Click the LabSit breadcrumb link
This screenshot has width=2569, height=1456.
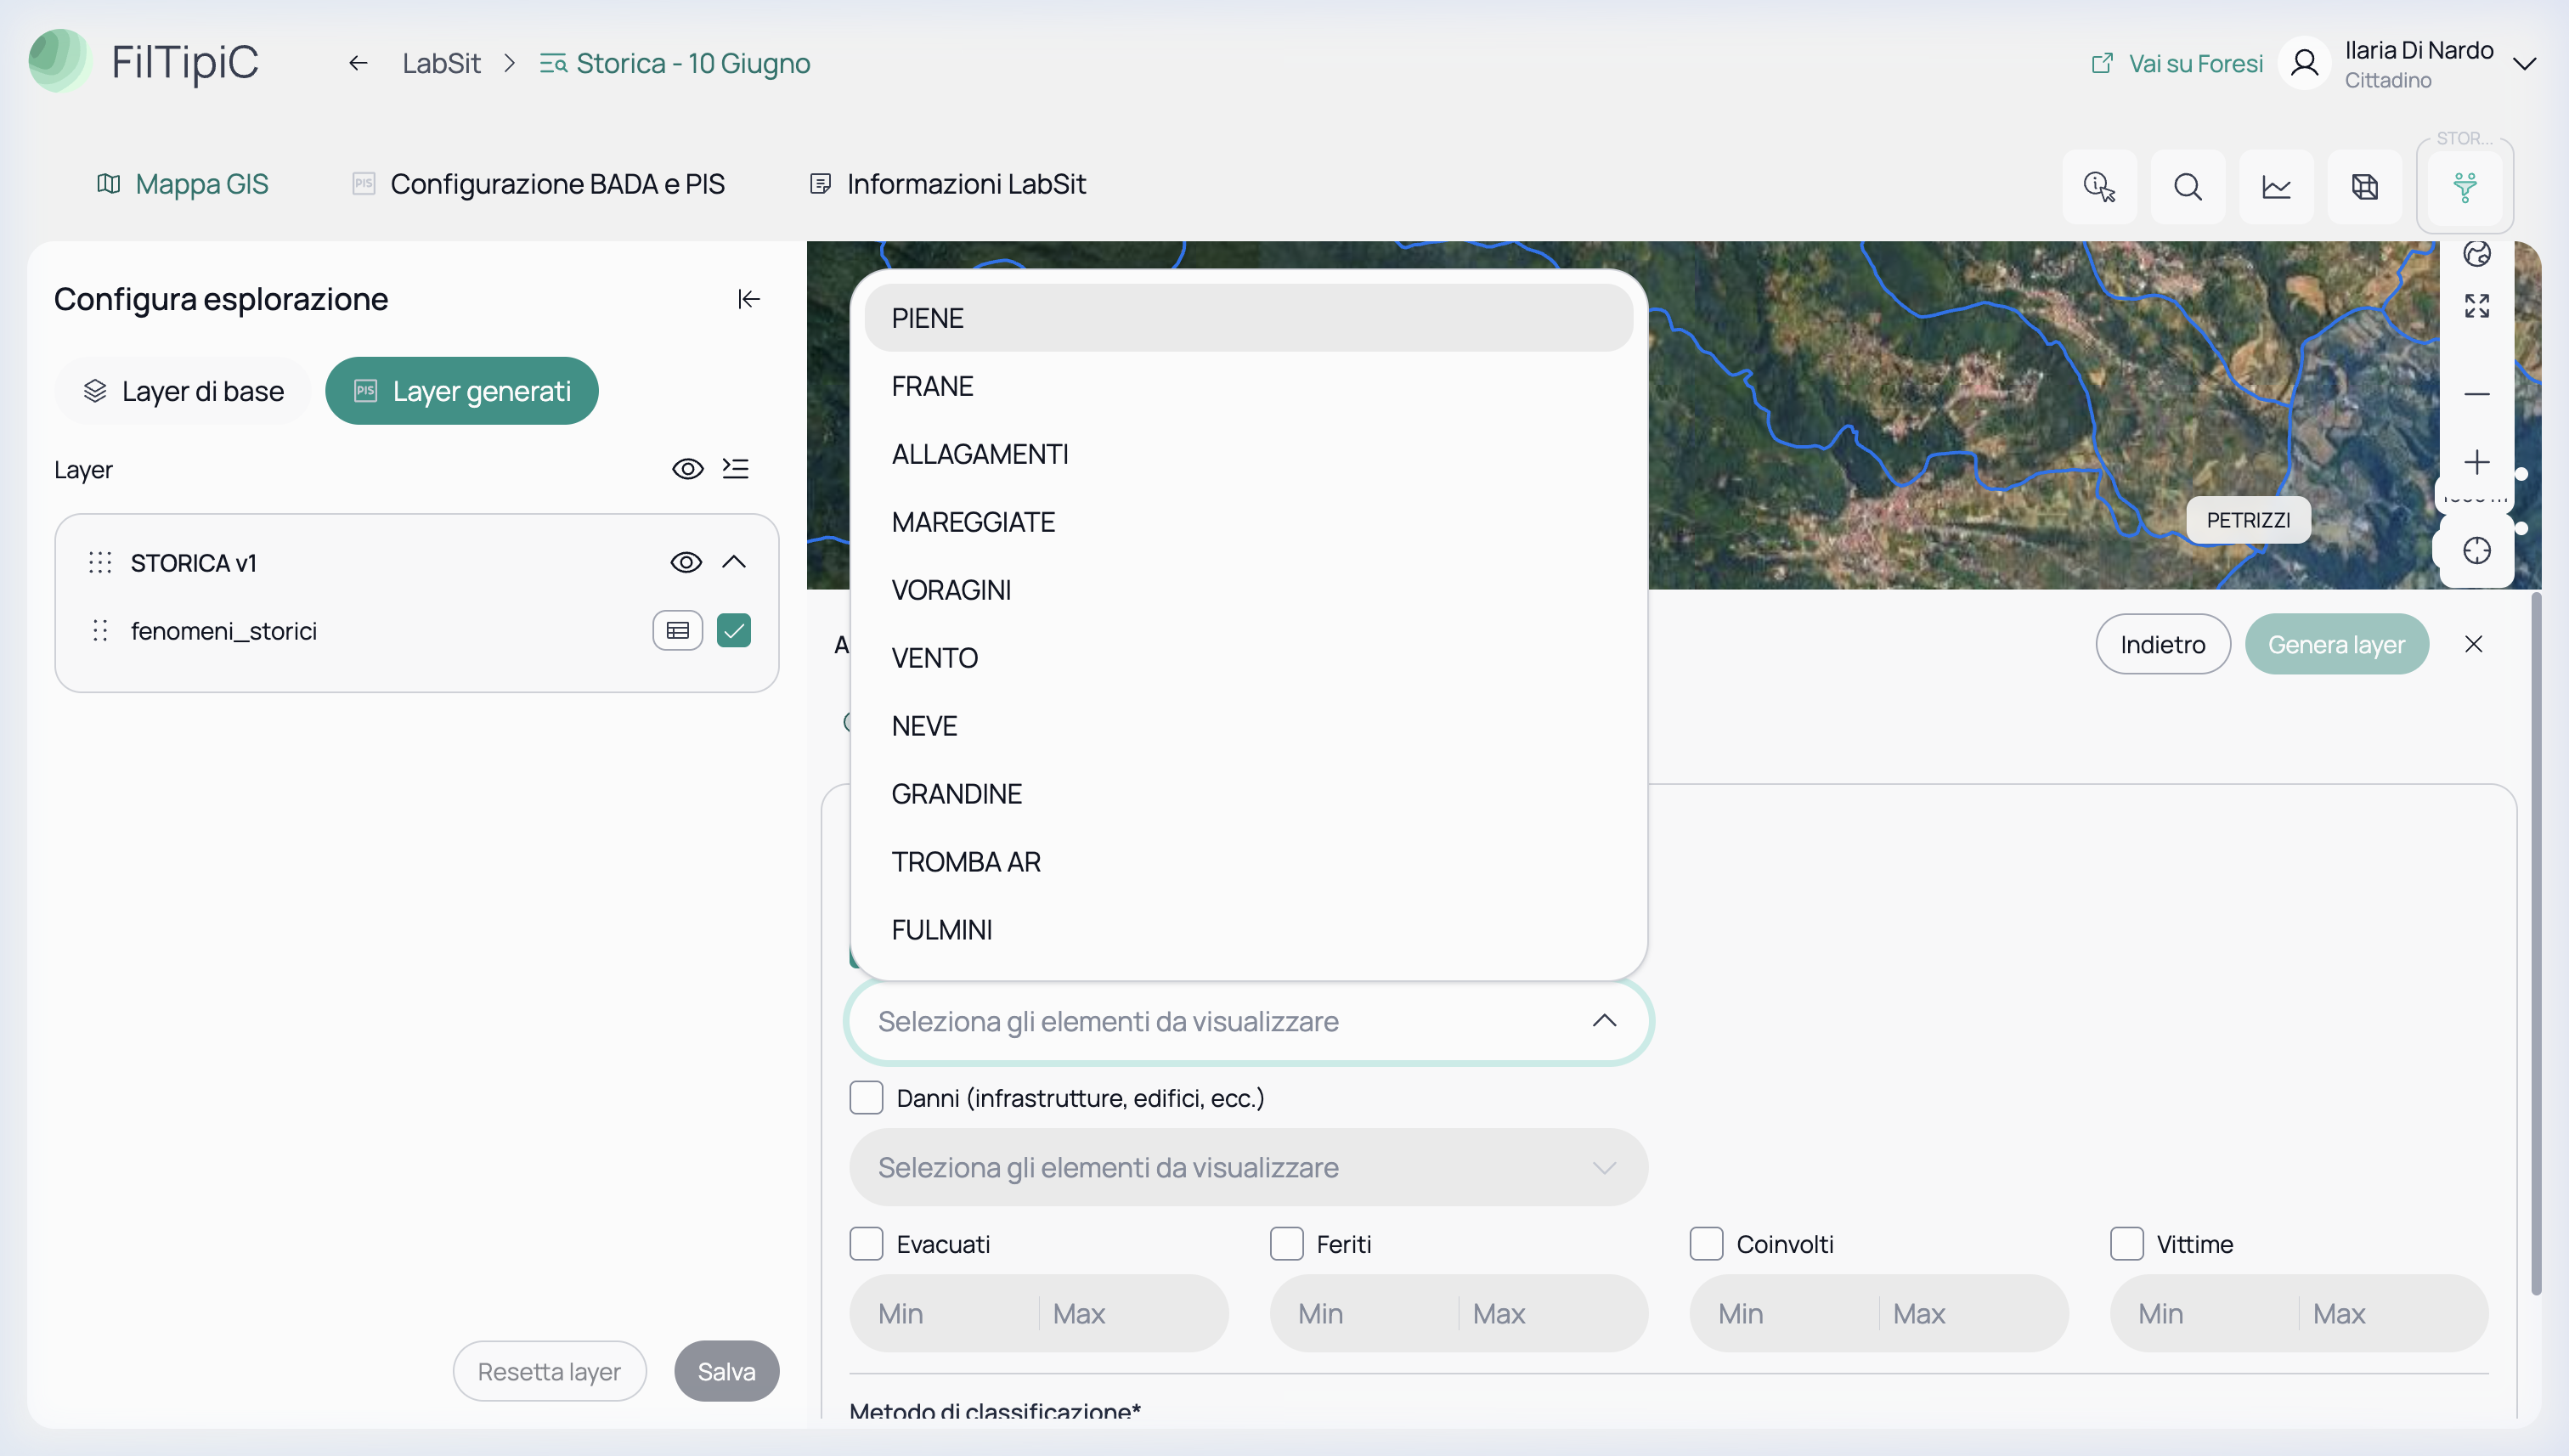pos(441,64)
